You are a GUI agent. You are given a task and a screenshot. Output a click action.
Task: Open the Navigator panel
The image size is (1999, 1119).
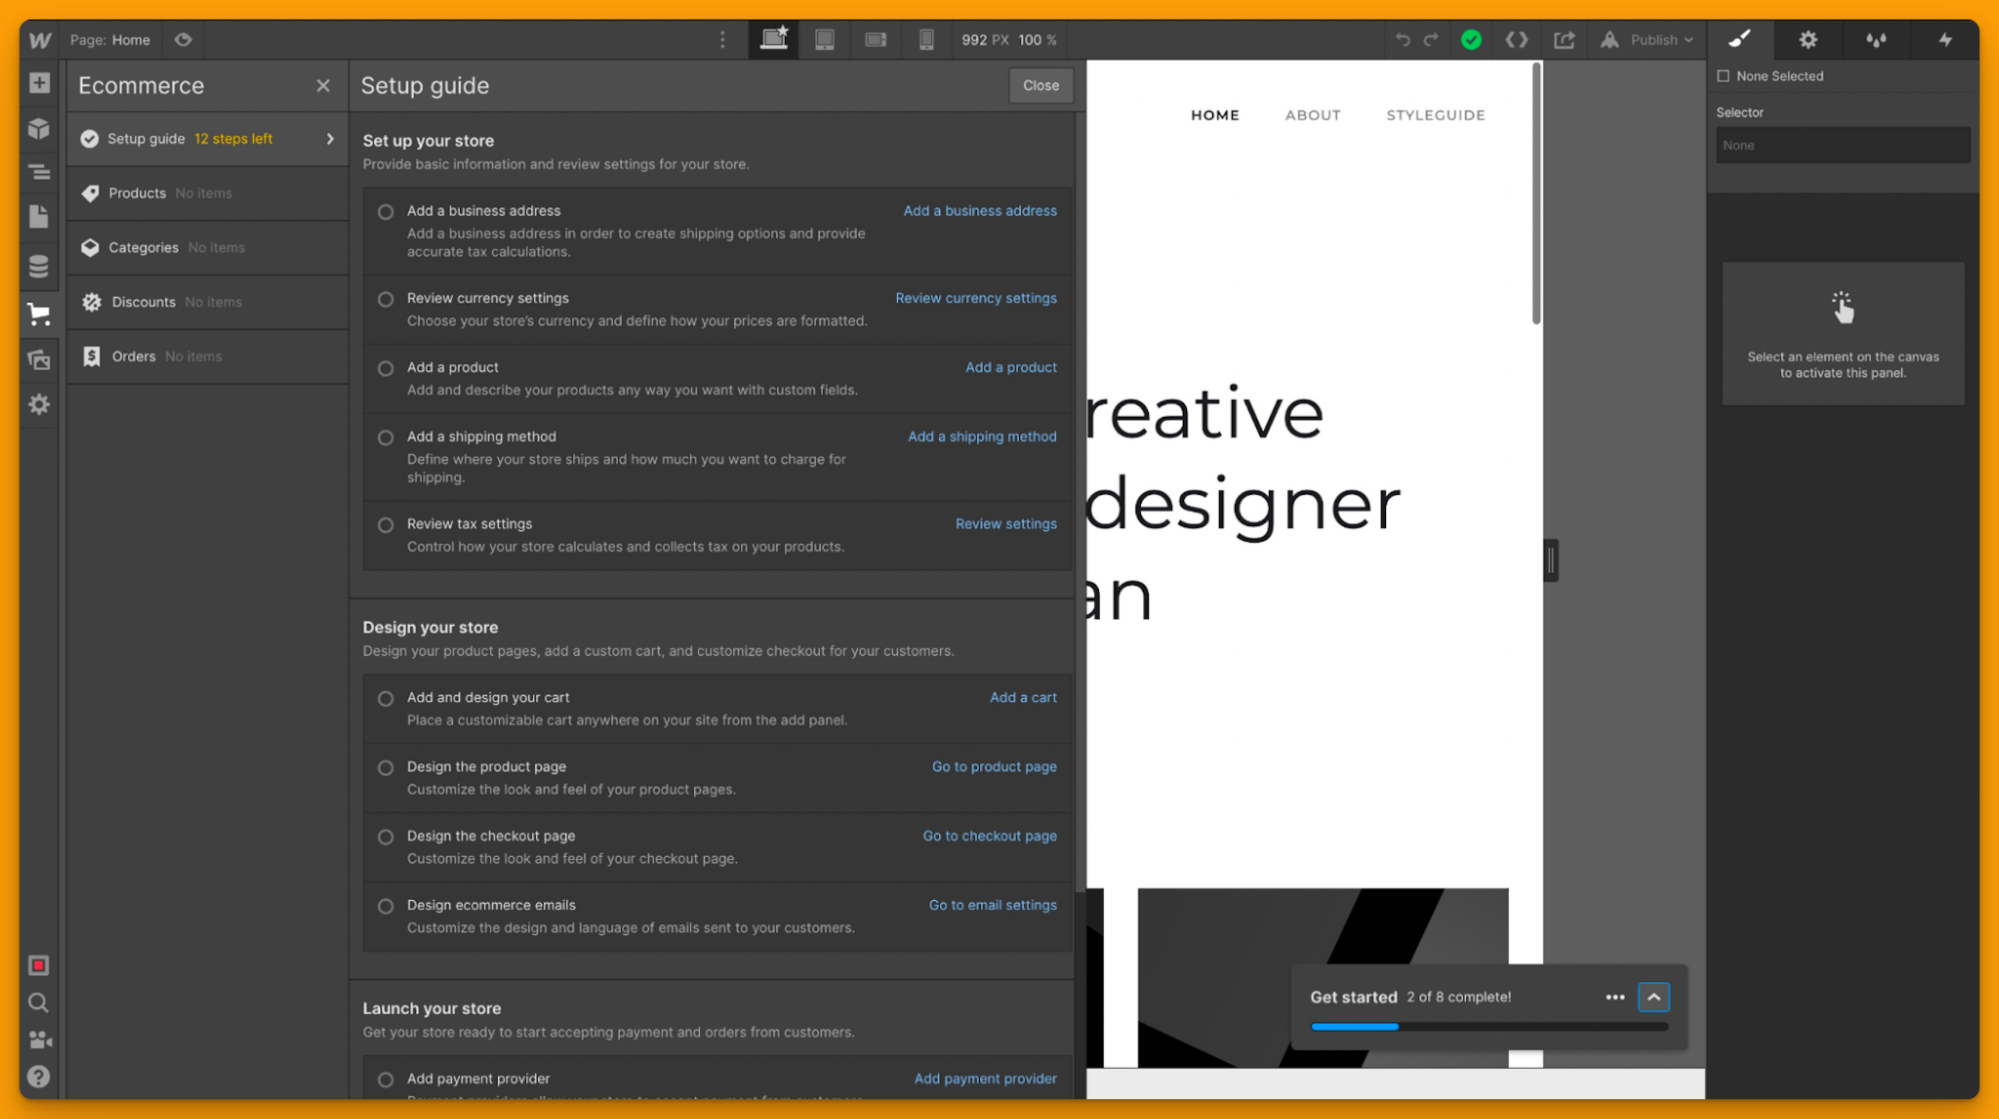pyautogui.click(x=39, y=172)
